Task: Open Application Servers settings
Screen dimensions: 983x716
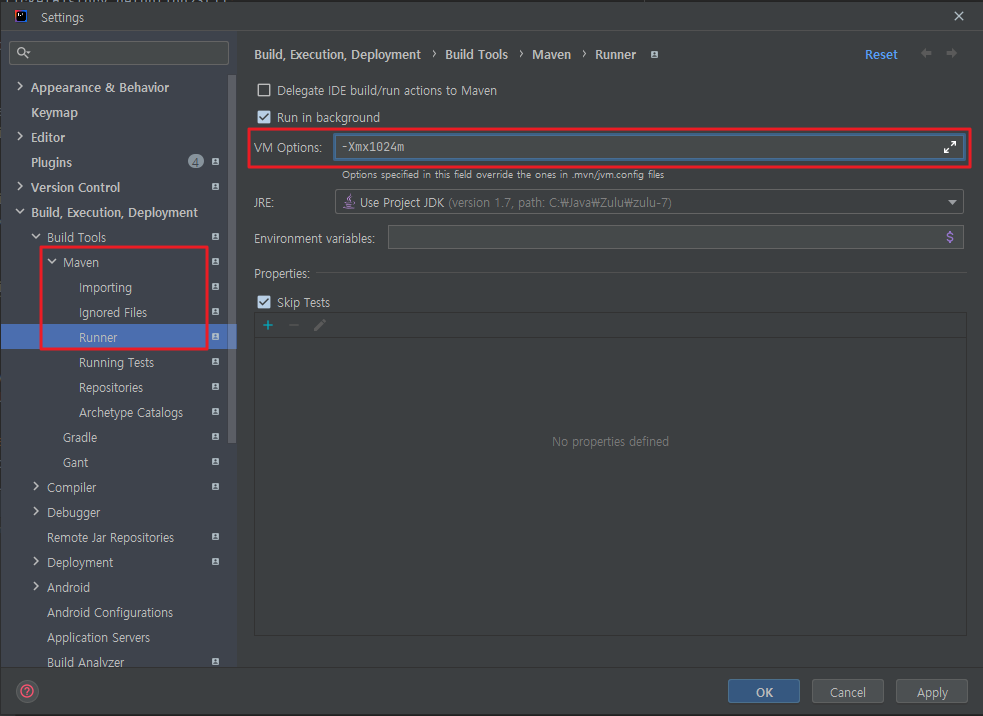Action: coord(98,638)
